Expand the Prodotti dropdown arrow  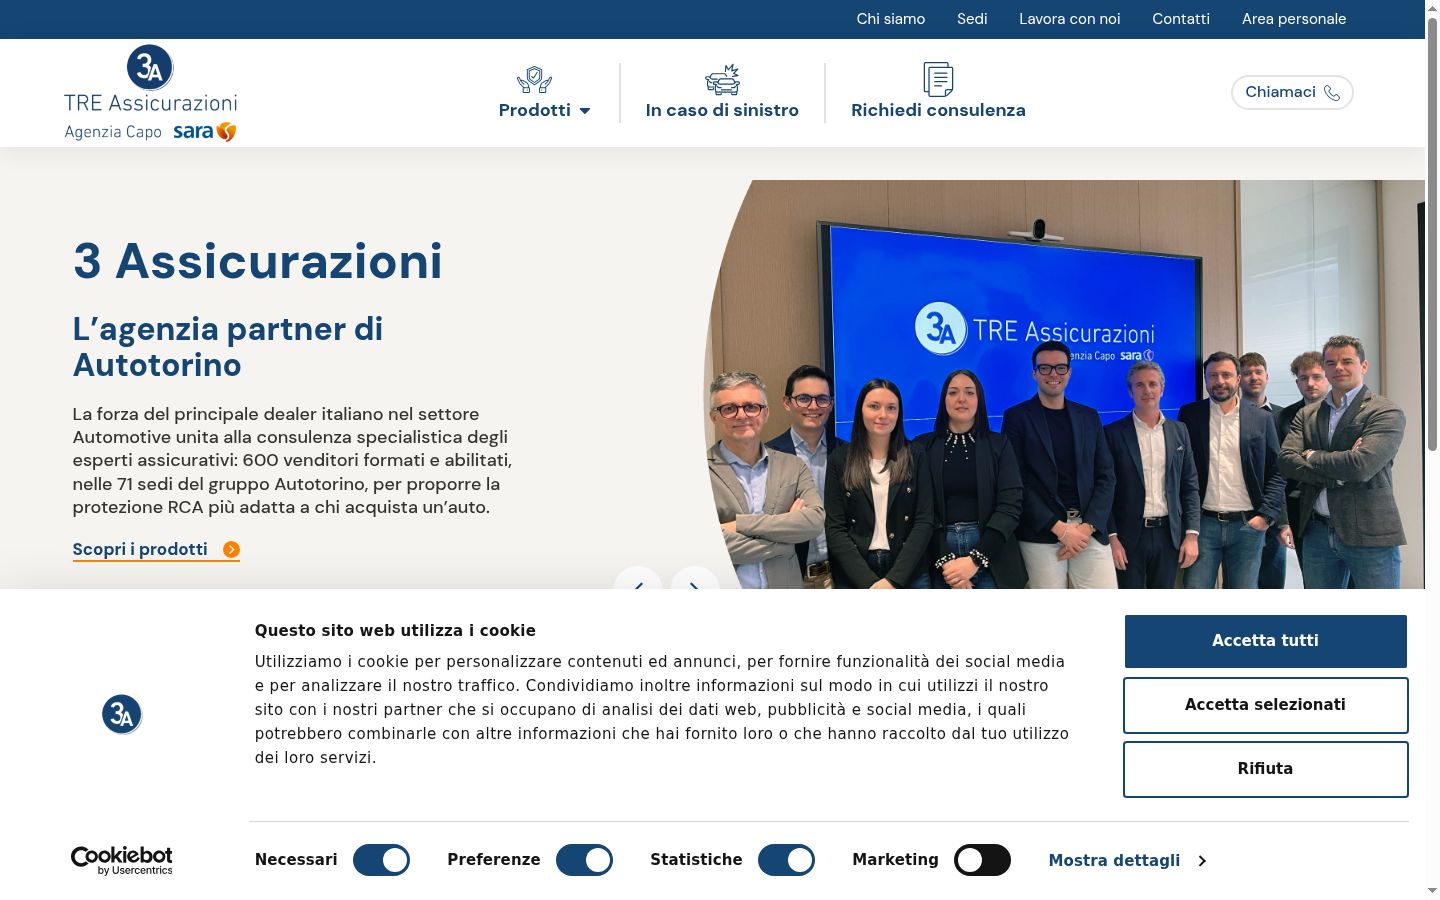tap(585, 111)
